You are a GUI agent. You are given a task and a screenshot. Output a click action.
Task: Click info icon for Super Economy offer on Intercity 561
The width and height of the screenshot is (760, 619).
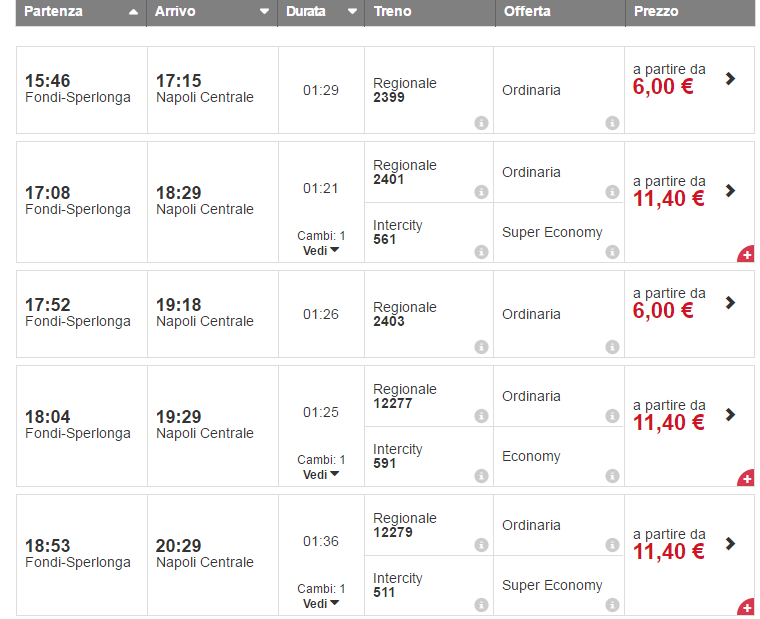(612, 252)
